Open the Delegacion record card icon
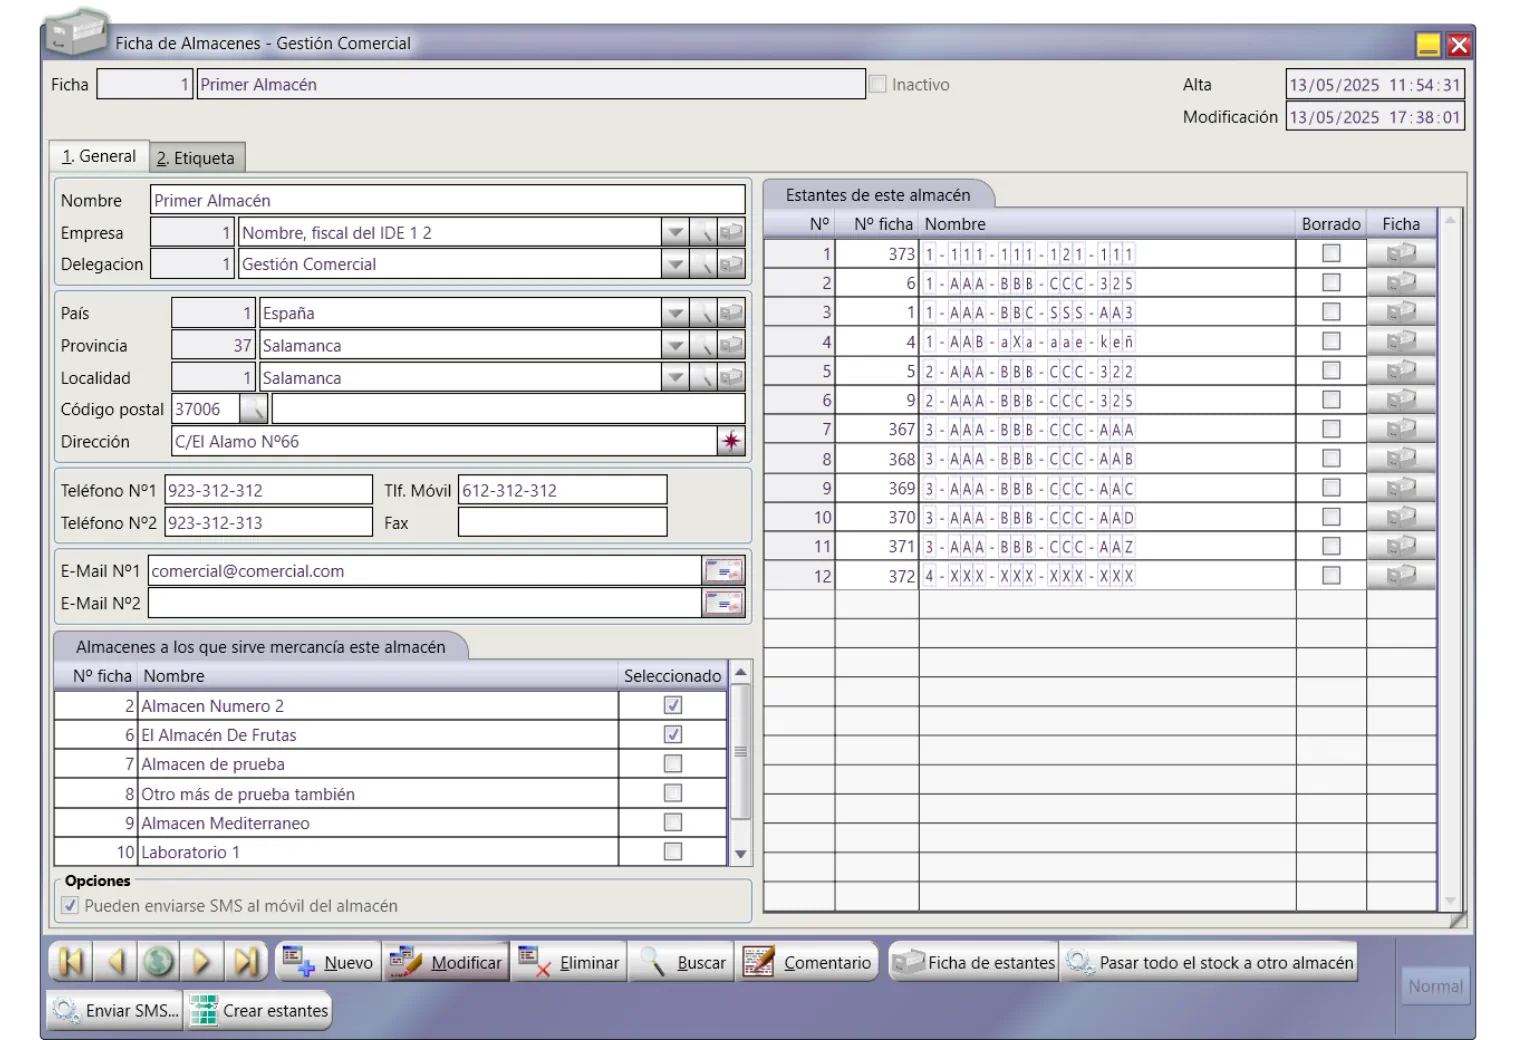Viewport: 1516px width, 1040px height. click(x=732, y=264)
